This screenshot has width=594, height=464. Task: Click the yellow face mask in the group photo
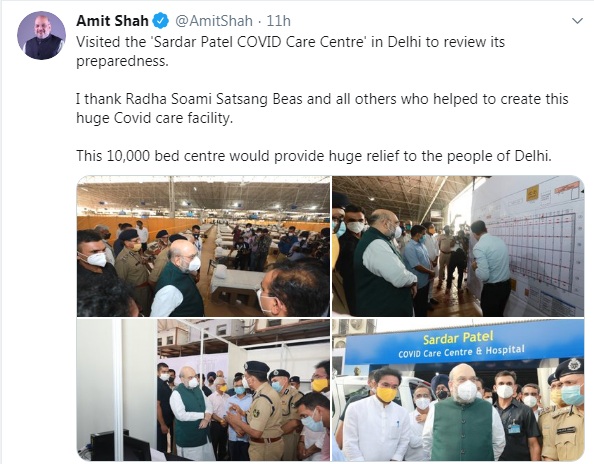[386, 394]
